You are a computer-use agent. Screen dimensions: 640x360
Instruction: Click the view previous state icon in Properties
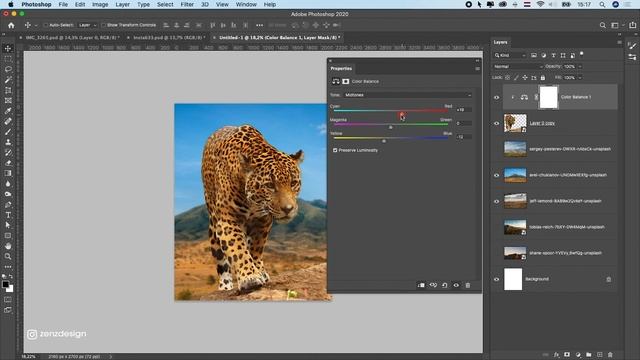(x=433, y=285)
